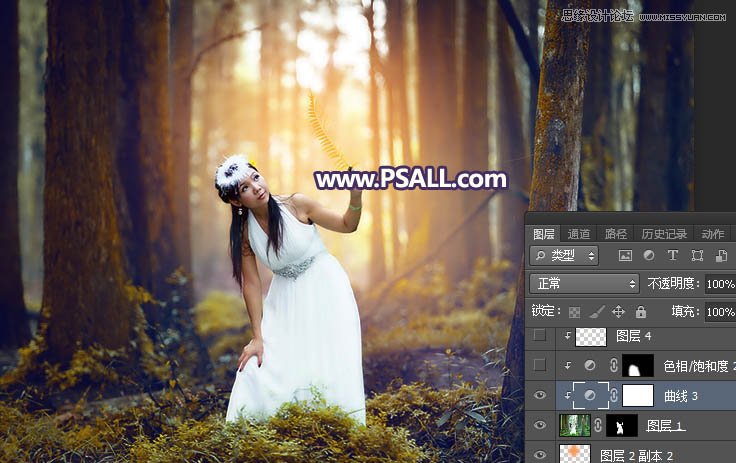This screenshot has width=736, height=463.
Task: Click mask link icon on 色相/饱和度 2 layer
Action: point(613,365)
